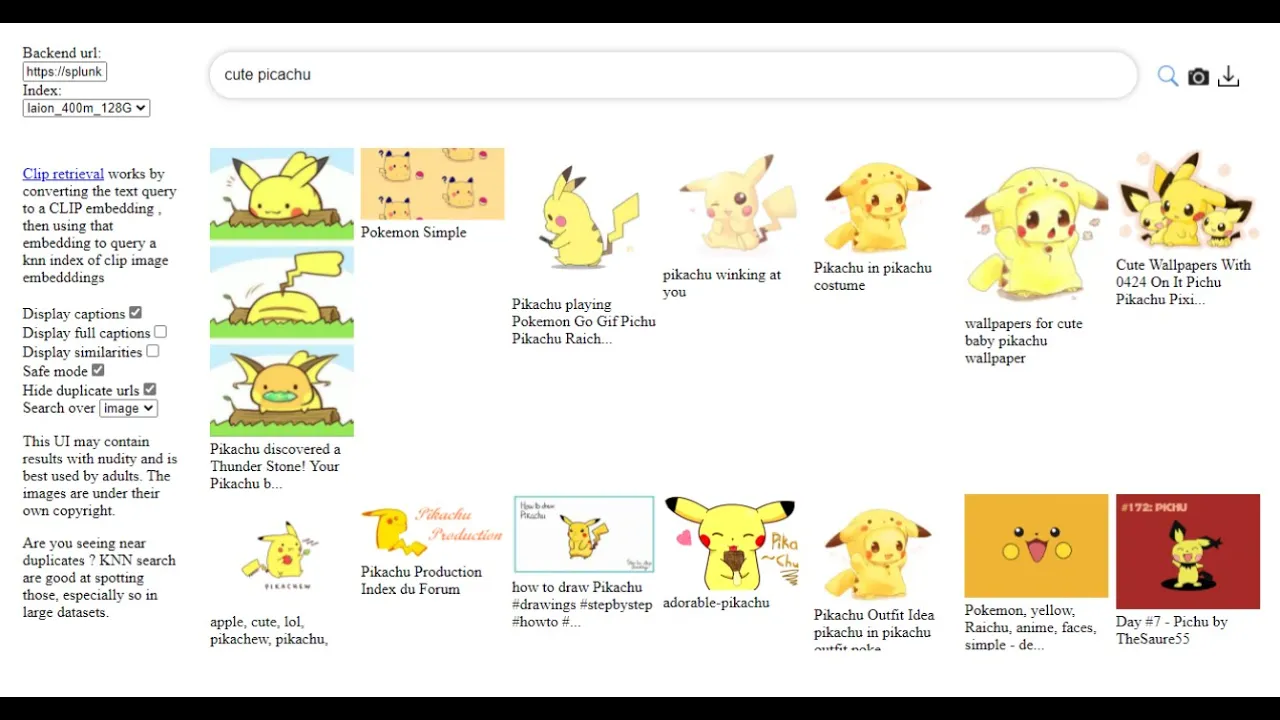Viewport: 1280px width, 720px height.
Task: Toggle Safe mode checkbox
Action: click(98, 370)
